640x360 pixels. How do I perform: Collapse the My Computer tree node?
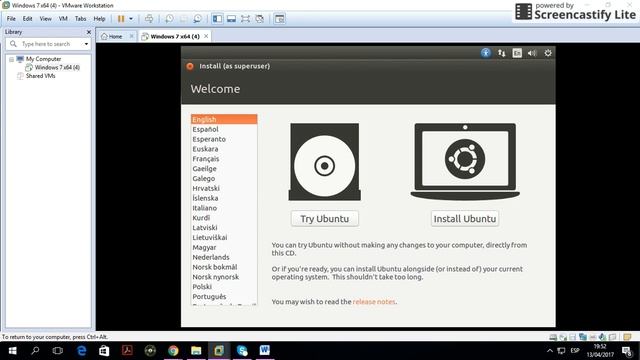click(11, 59)
